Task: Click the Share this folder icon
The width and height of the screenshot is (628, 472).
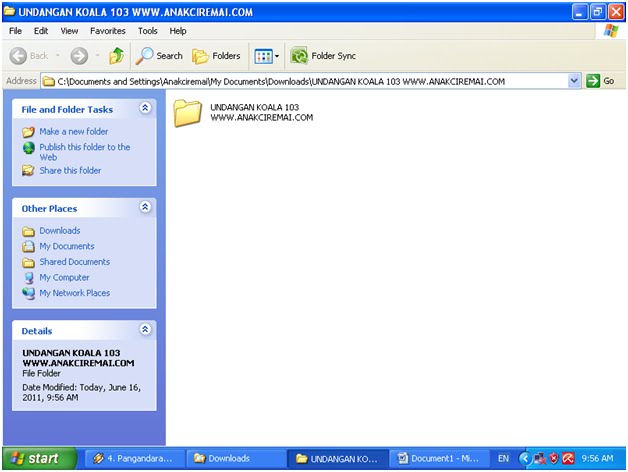Action: 28,171
